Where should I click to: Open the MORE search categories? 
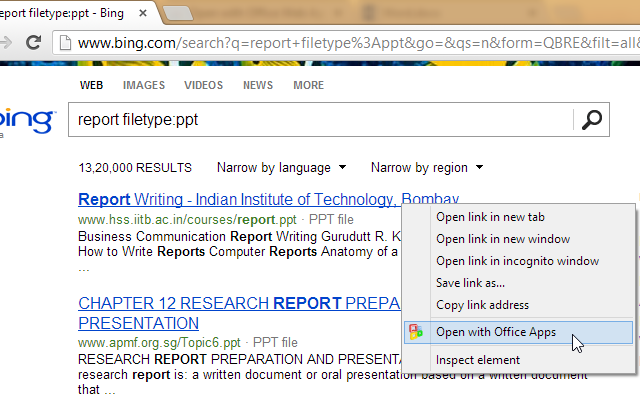coord(309,85)
